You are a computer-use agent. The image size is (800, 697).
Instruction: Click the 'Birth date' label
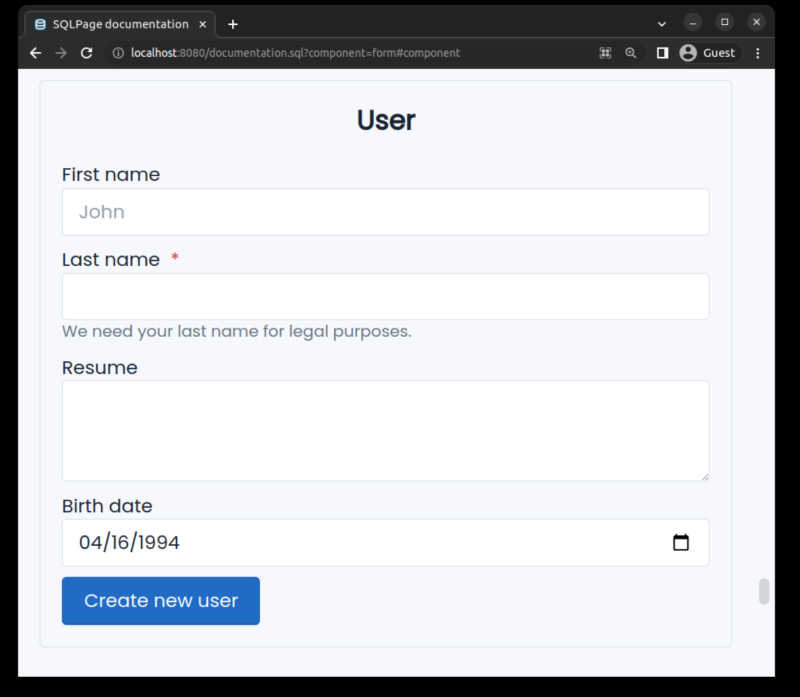(x=107, y=506)
